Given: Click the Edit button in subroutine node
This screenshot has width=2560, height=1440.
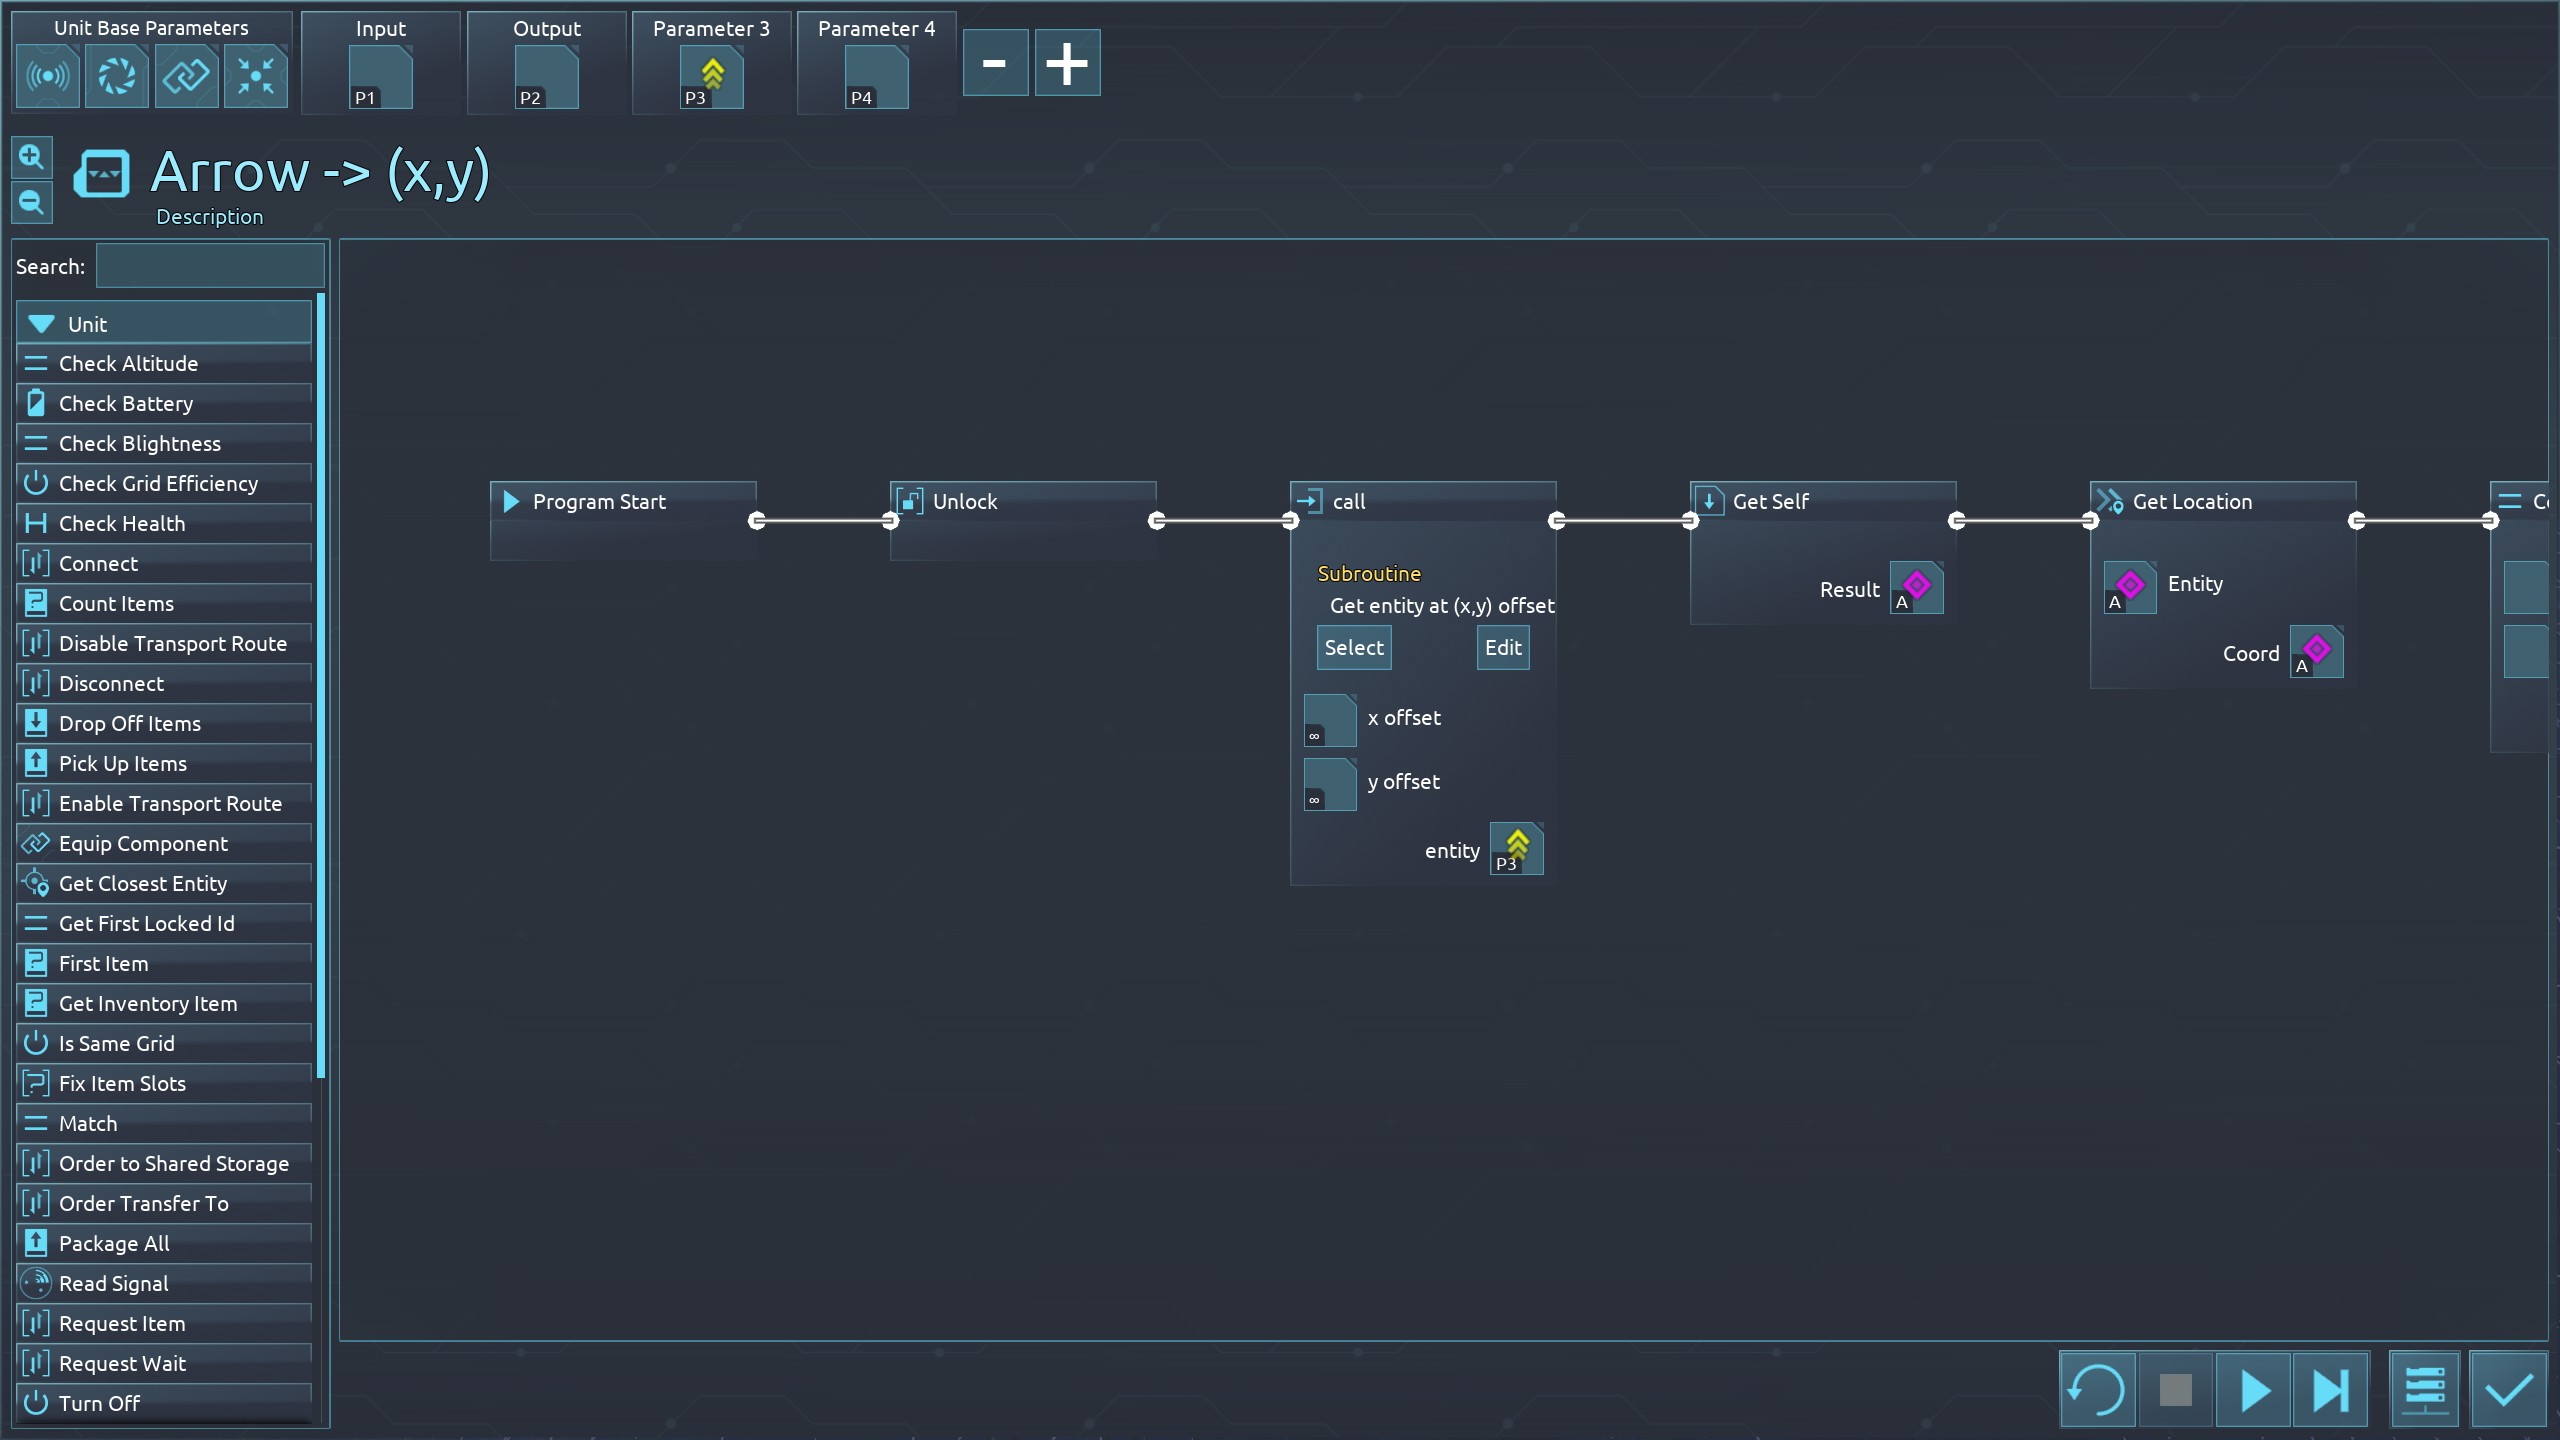Looking at the screenshot, I should pos(1502,648).
